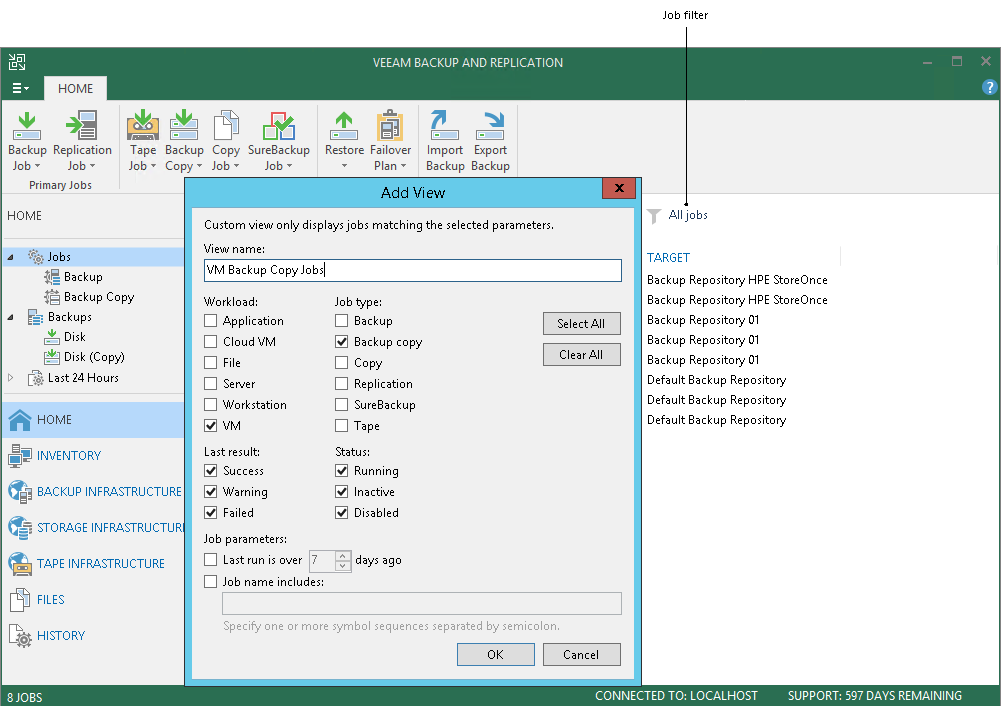Click the Clear All button
The image size is (1001, 706).
(x=581, y=355)
